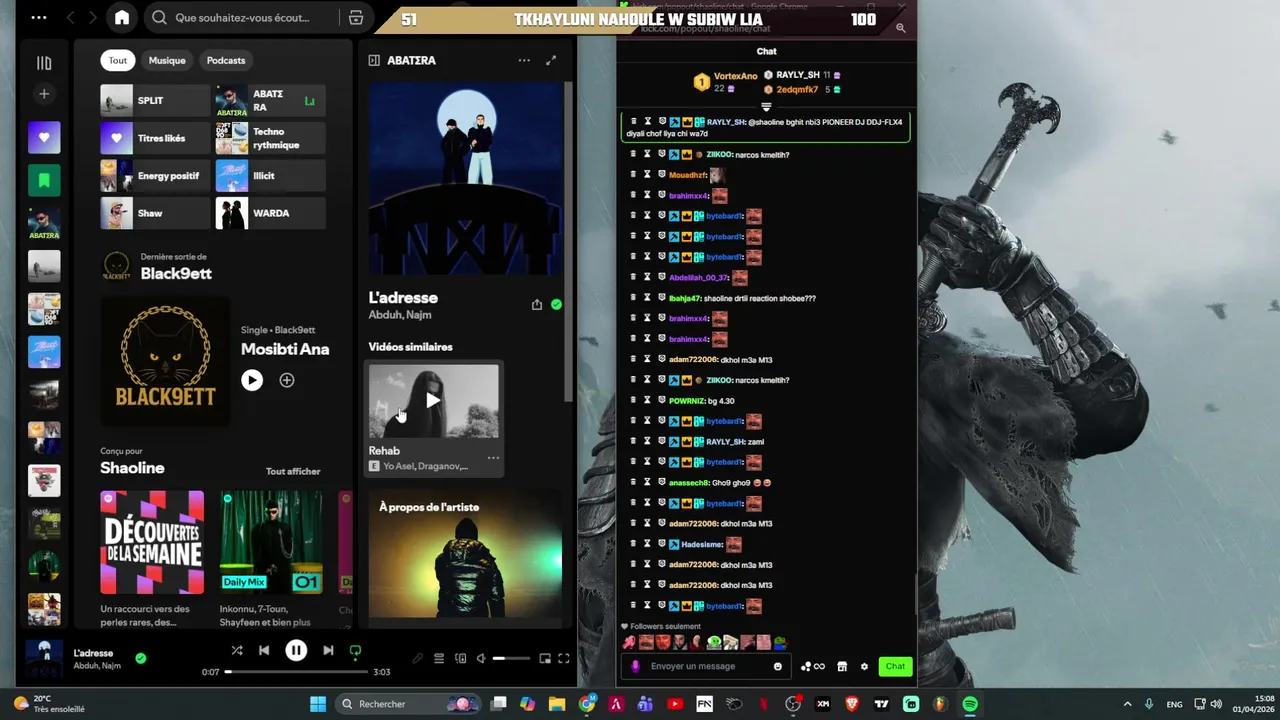Pause the current song
1280x720 pixels.
tap(296, 650)
